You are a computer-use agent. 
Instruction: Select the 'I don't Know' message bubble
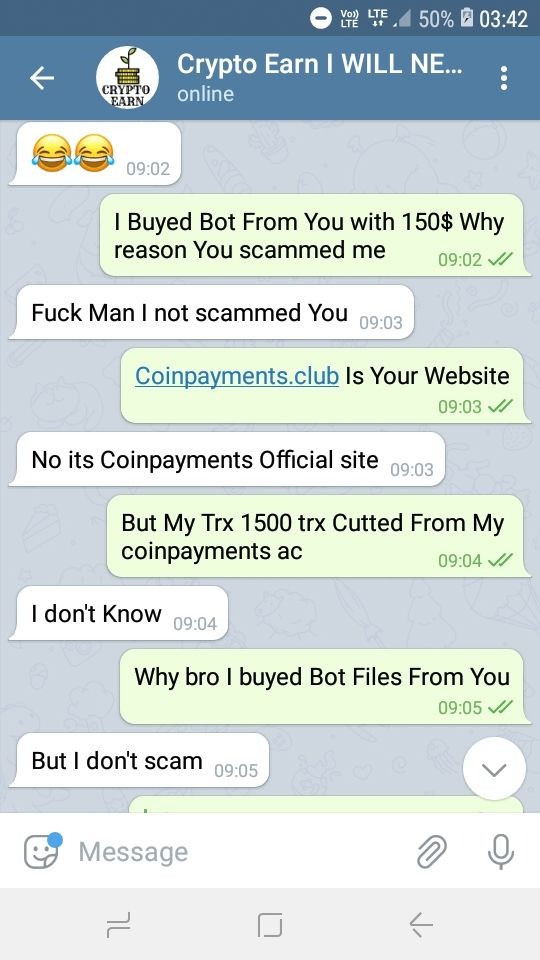119,613
